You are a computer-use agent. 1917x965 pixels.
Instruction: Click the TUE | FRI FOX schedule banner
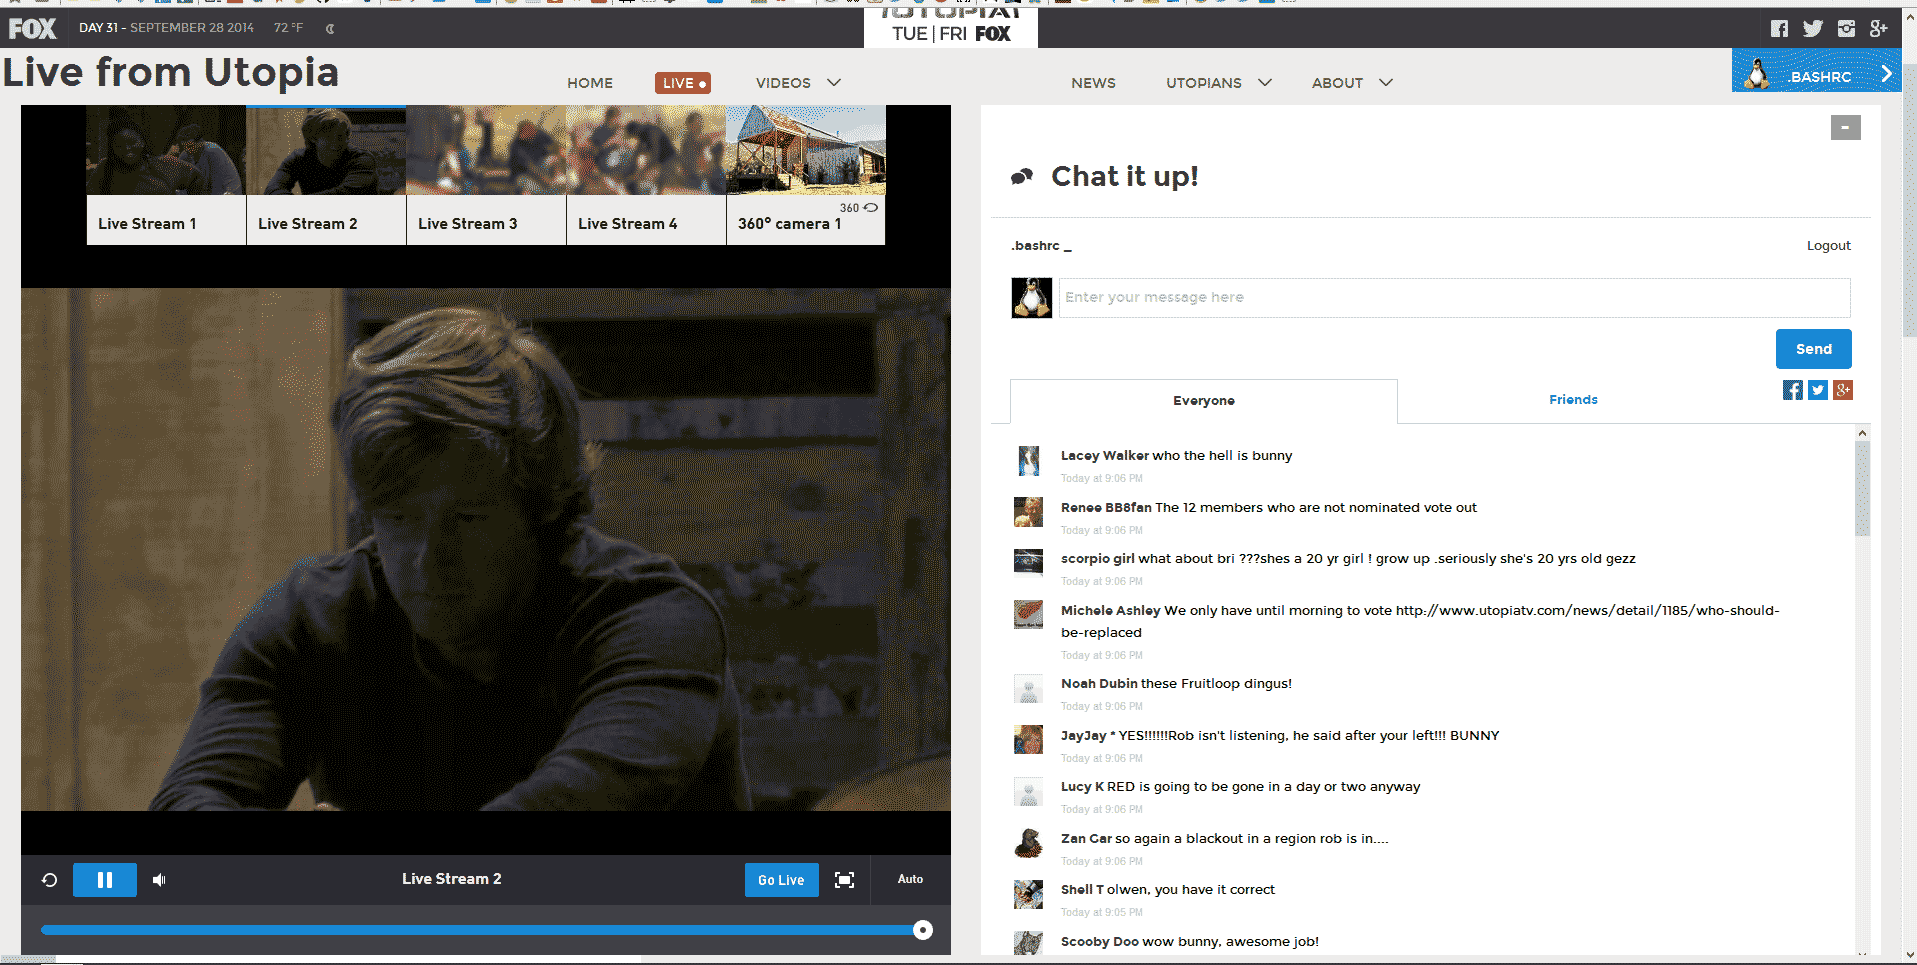pos(951,28)
